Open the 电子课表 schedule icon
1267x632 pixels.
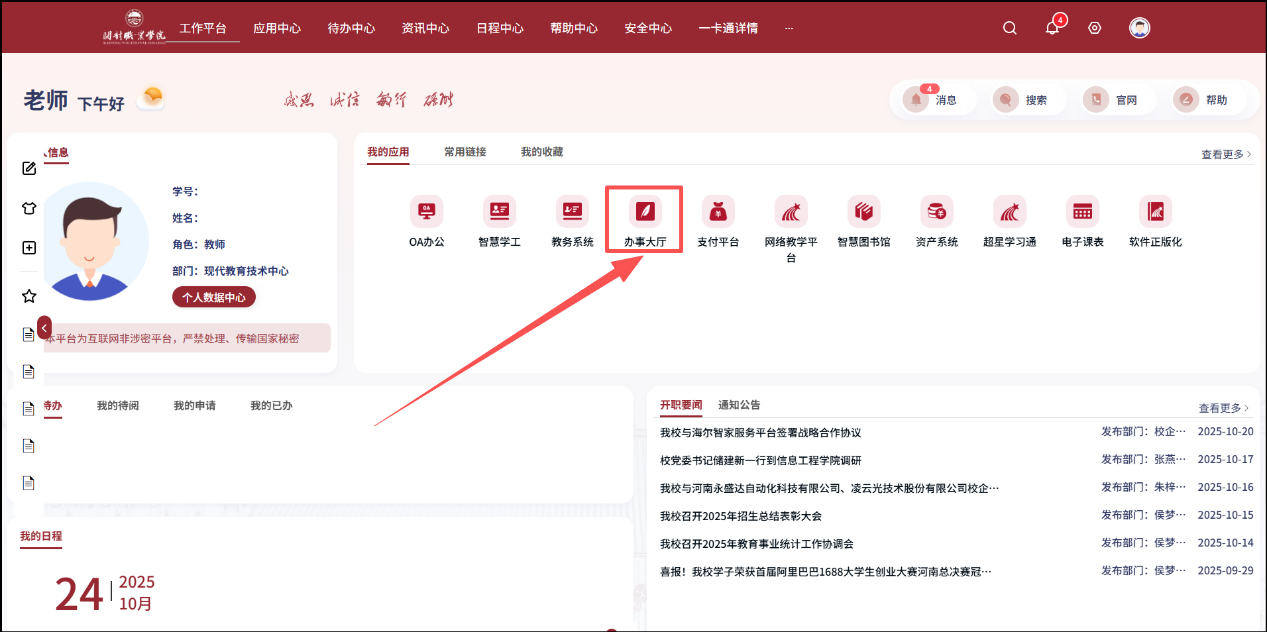1082,212
